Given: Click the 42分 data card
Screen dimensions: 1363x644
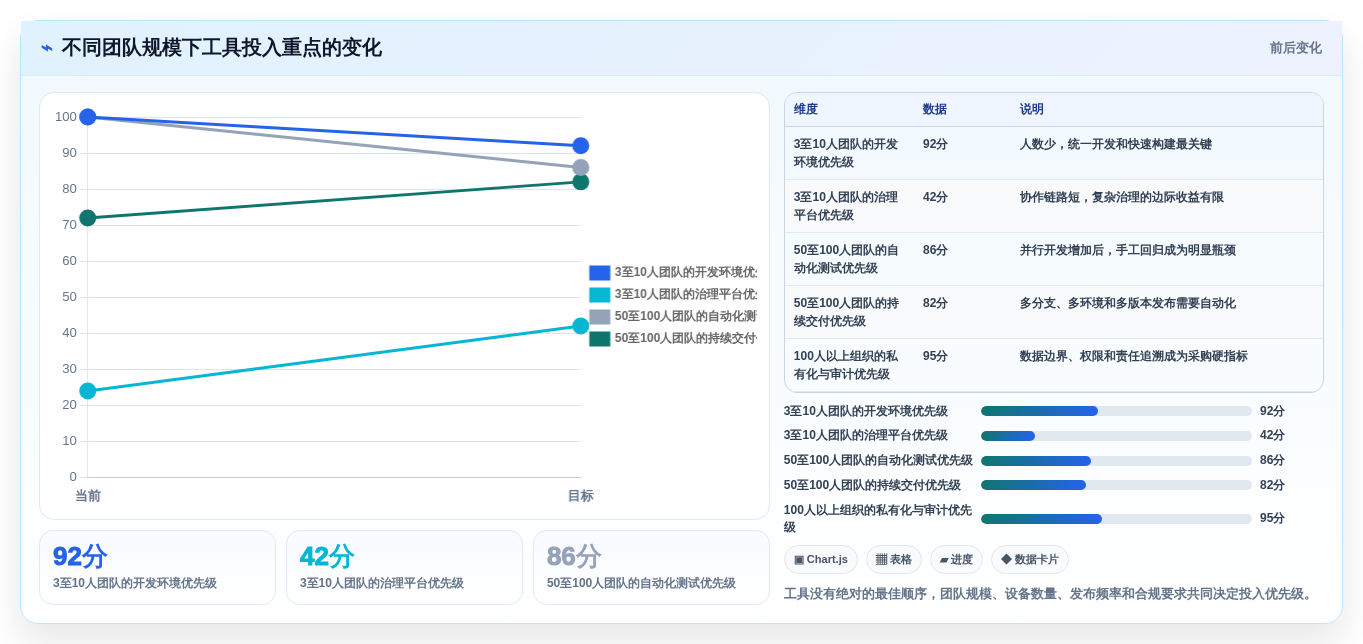Looking at the screenshot, I should (404, 568).
